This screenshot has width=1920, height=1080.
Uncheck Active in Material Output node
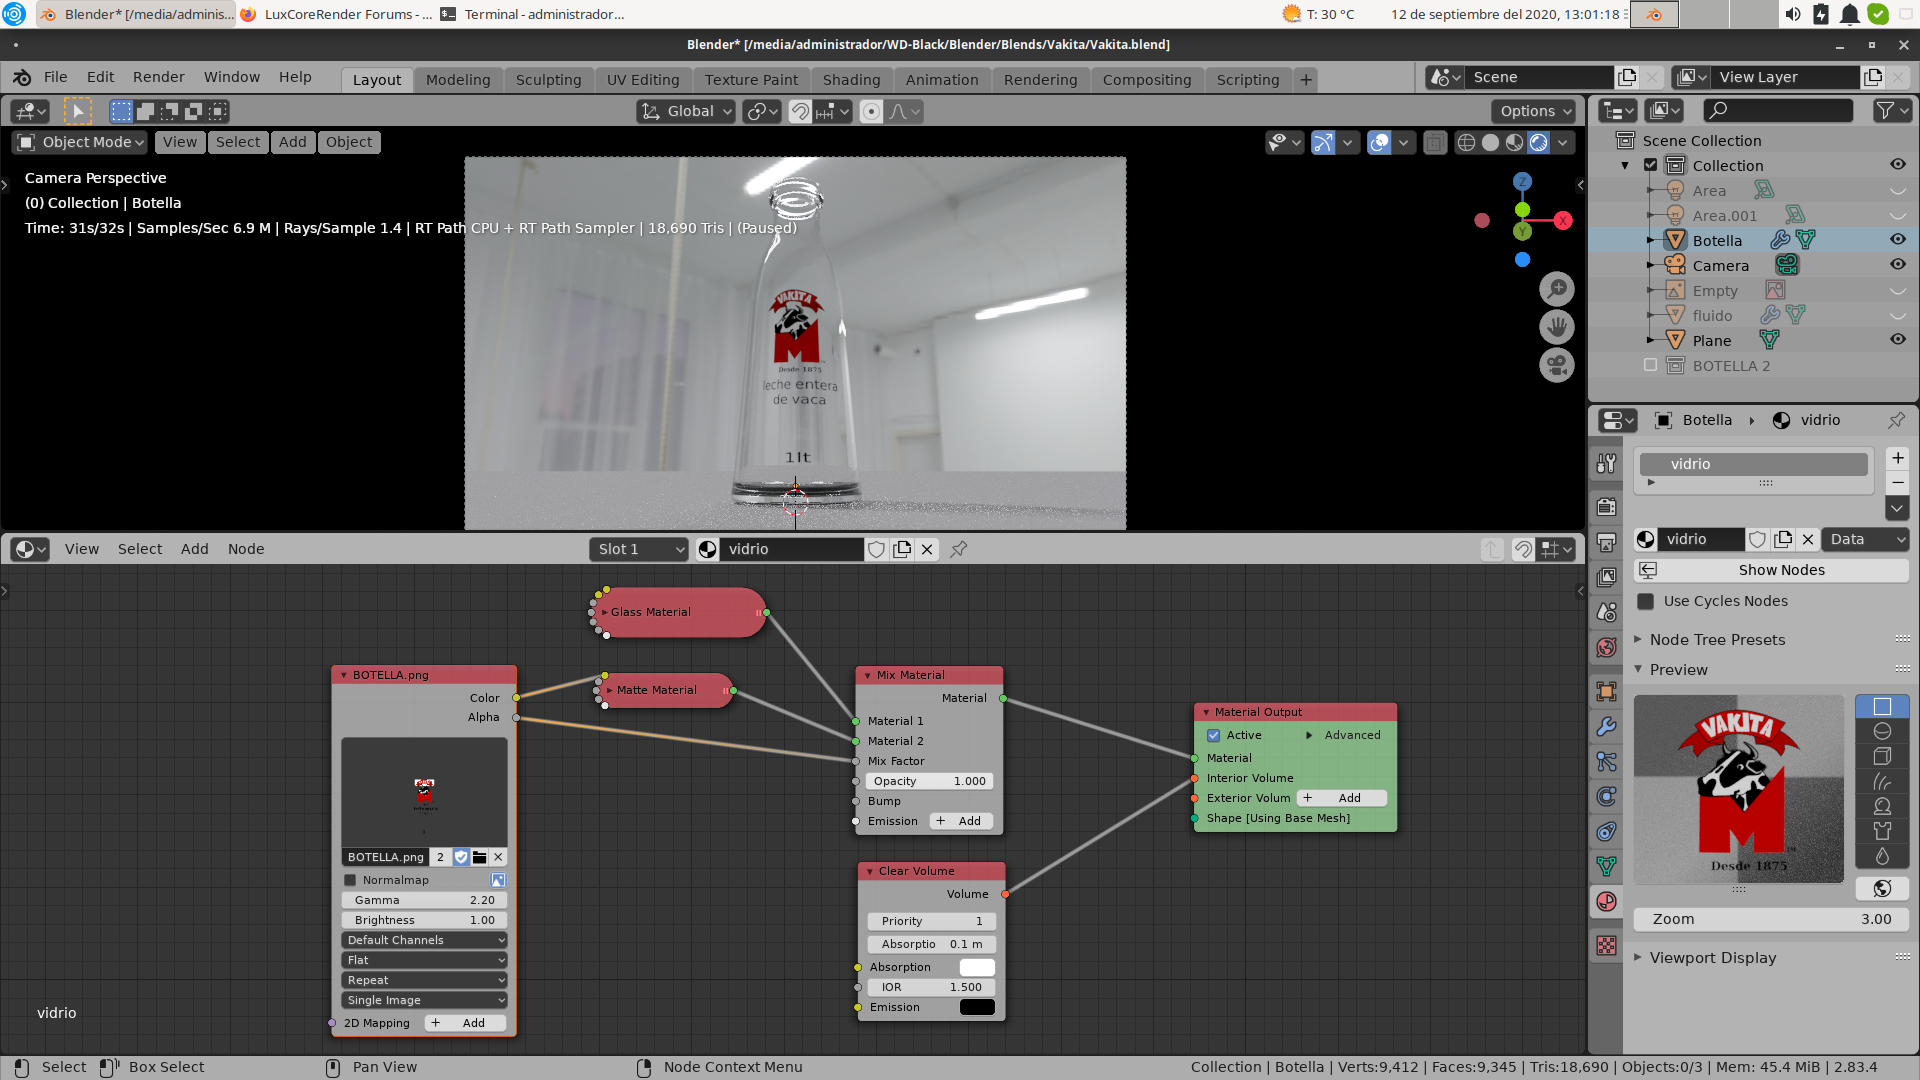pyautogui.click(x=1214, y=735)
